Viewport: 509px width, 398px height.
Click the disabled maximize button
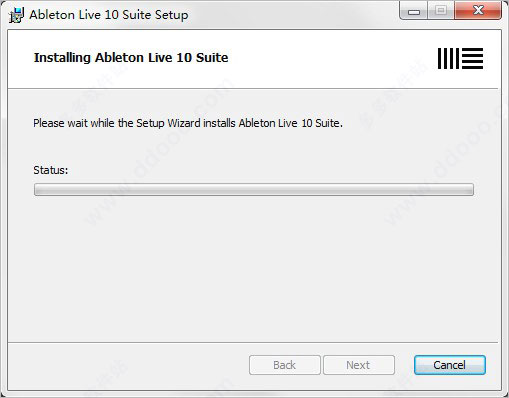pos(441,11)
